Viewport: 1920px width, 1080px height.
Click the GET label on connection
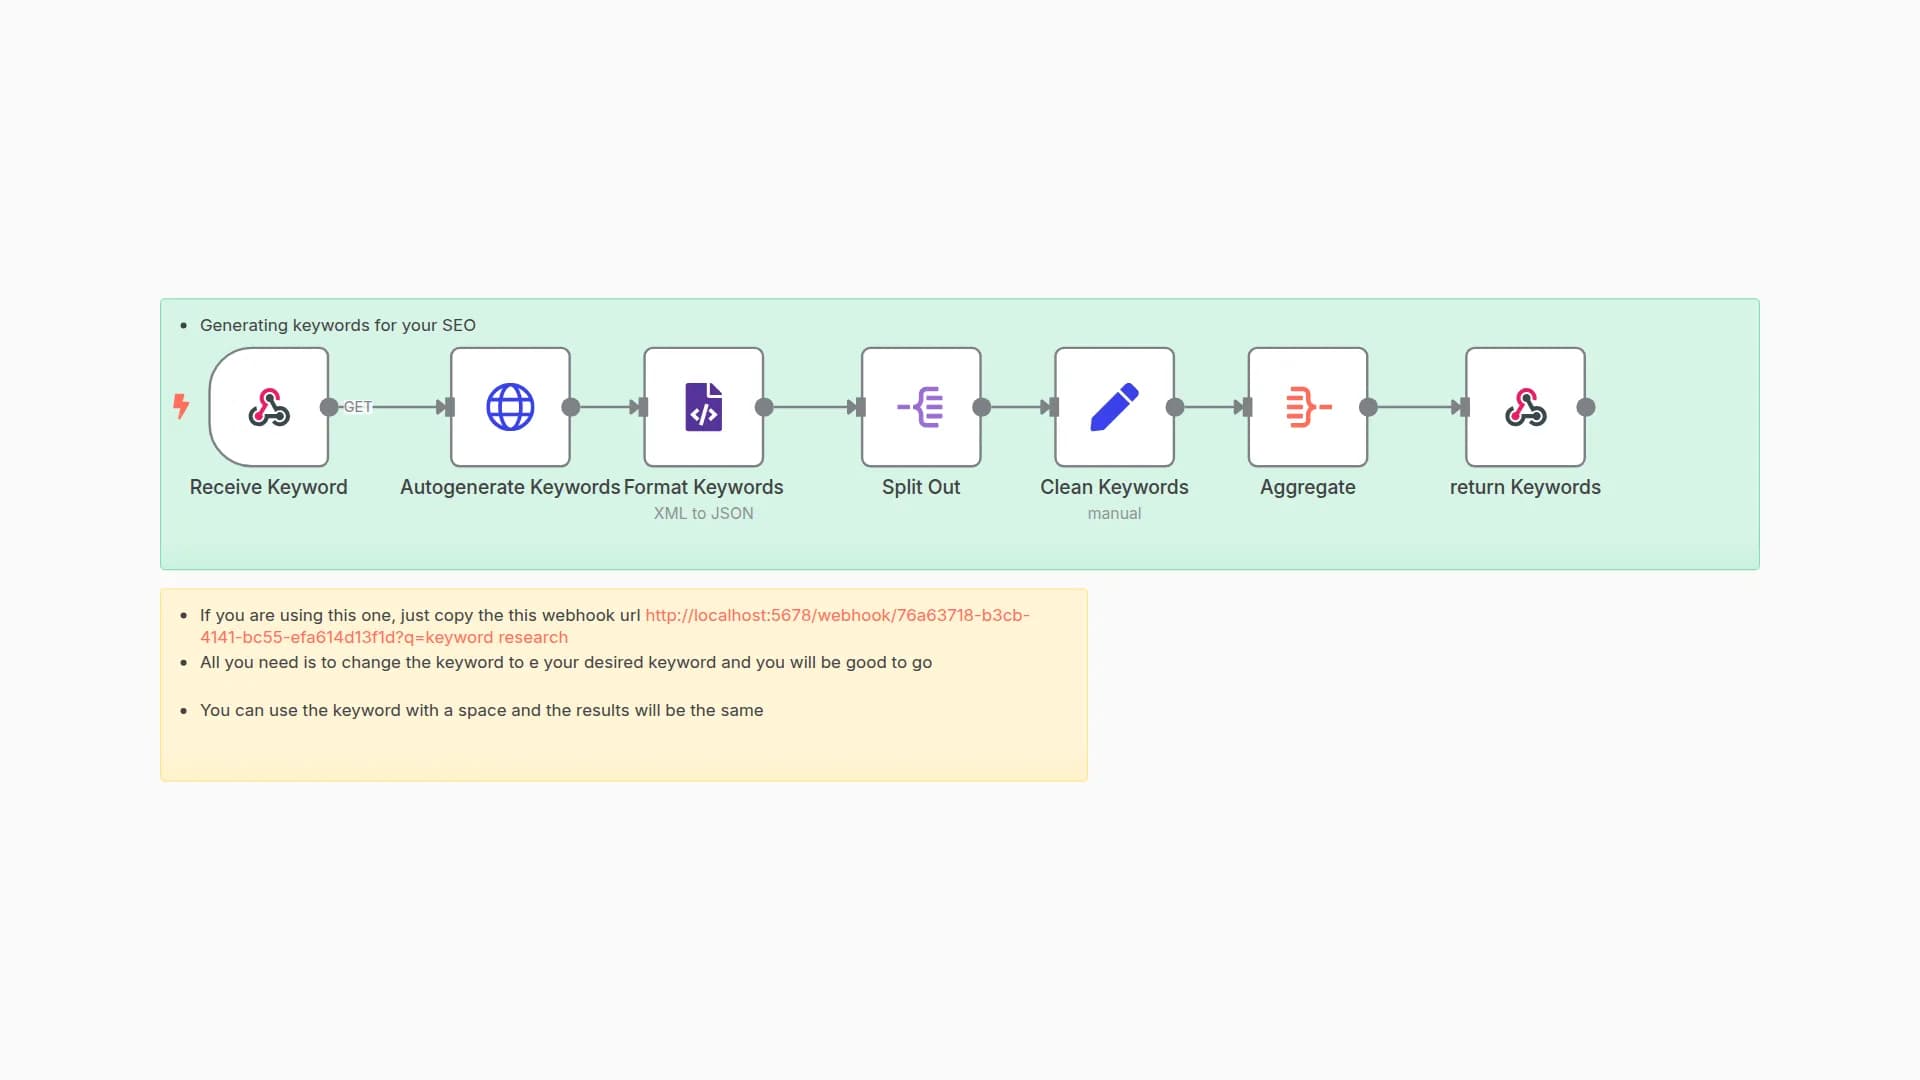click(x=358, y=407)
